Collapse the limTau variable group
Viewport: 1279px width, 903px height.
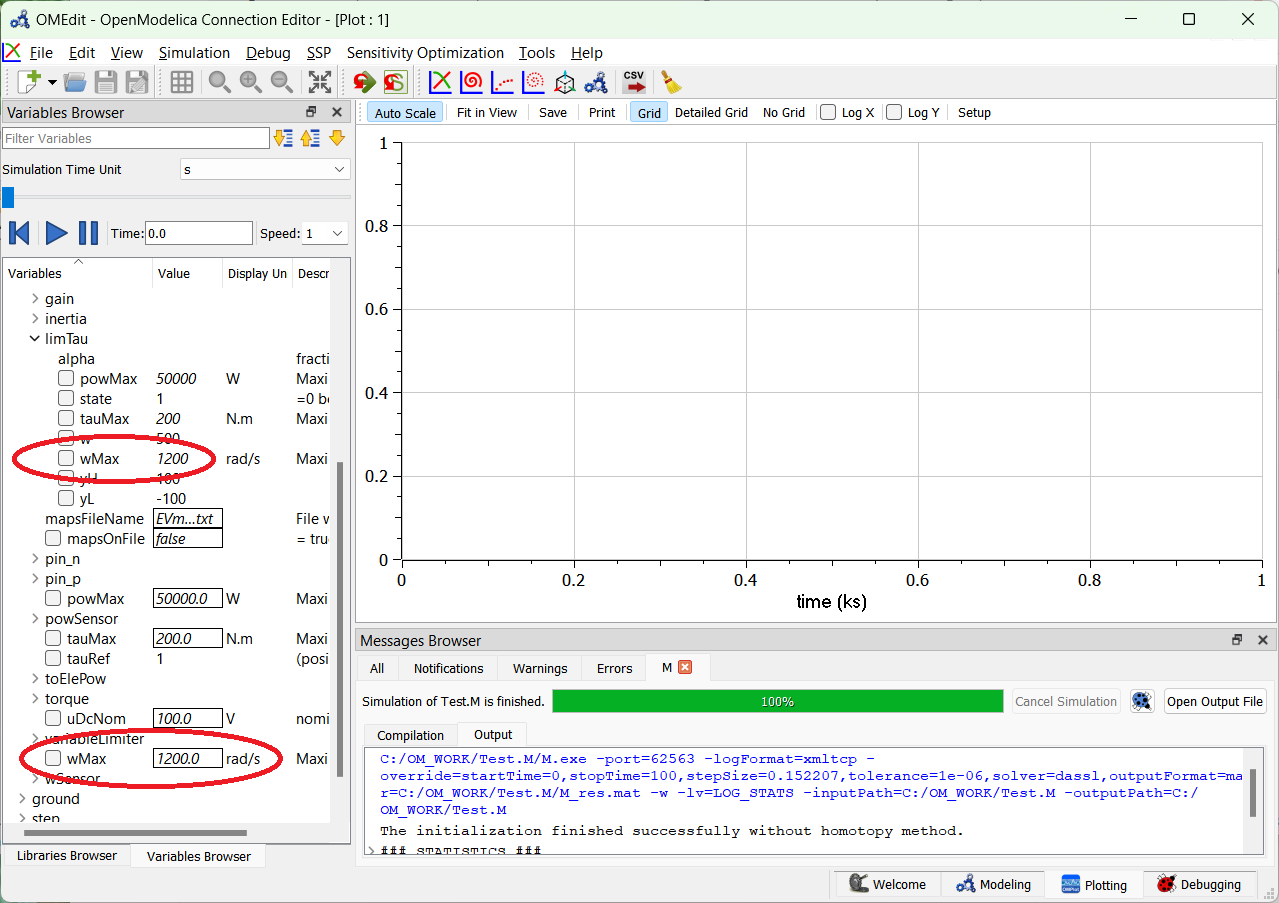pyautogui.click(x=34, y=338)
